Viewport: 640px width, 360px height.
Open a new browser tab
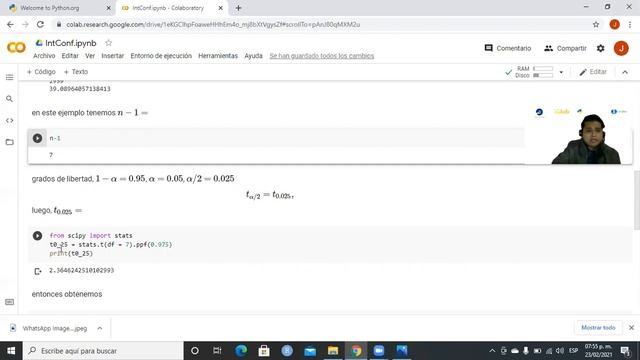tap(238, 8)
